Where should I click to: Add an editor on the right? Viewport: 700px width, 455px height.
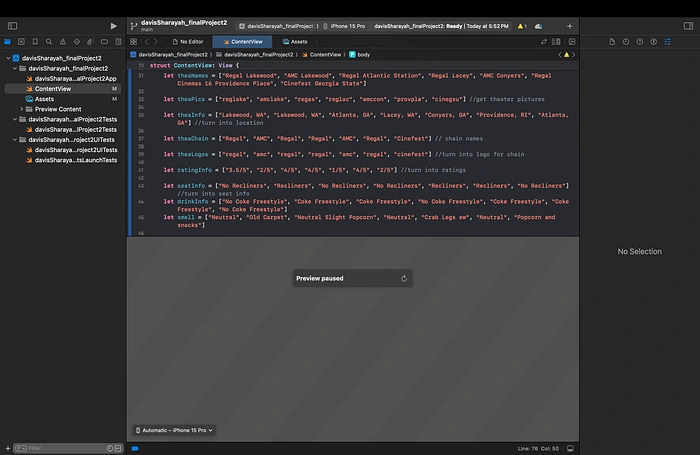(x=572, y=42)
